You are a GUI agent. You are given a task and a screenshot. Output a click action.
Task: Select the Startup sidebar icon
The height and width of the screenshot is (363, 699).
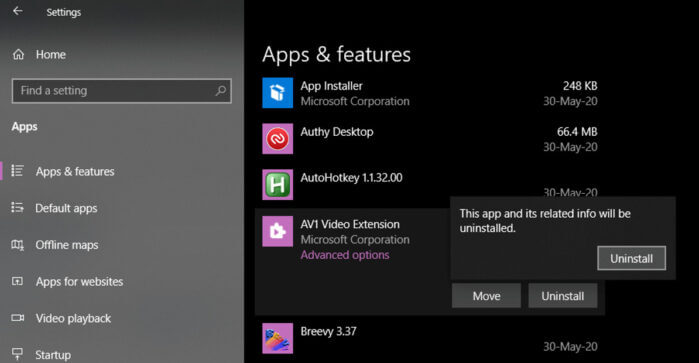click(x=17, y=354)
